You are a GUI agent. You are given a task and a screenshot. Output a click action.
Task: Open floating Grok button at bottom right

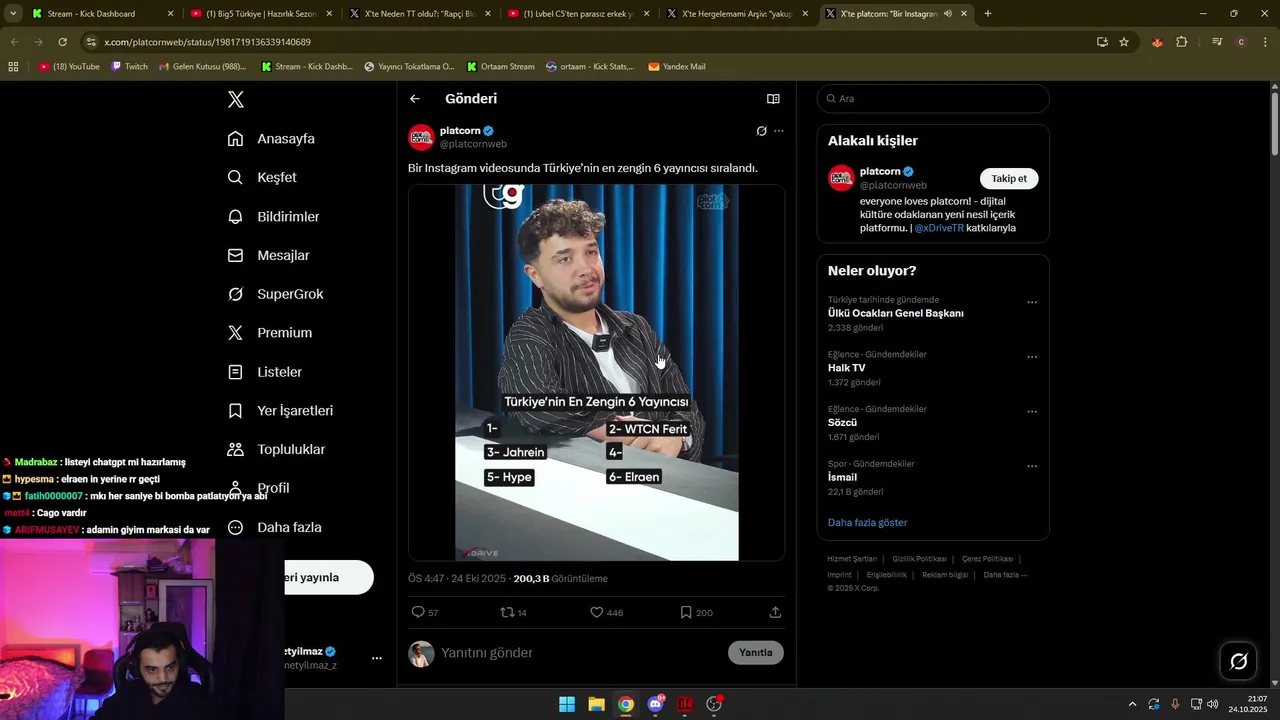coord(1238,661)
